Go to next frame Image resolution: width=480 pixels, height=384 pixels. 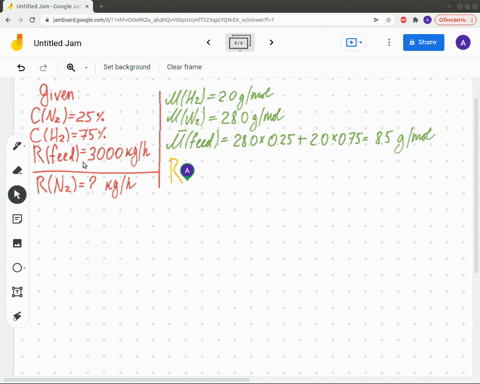tap(271, 42)
